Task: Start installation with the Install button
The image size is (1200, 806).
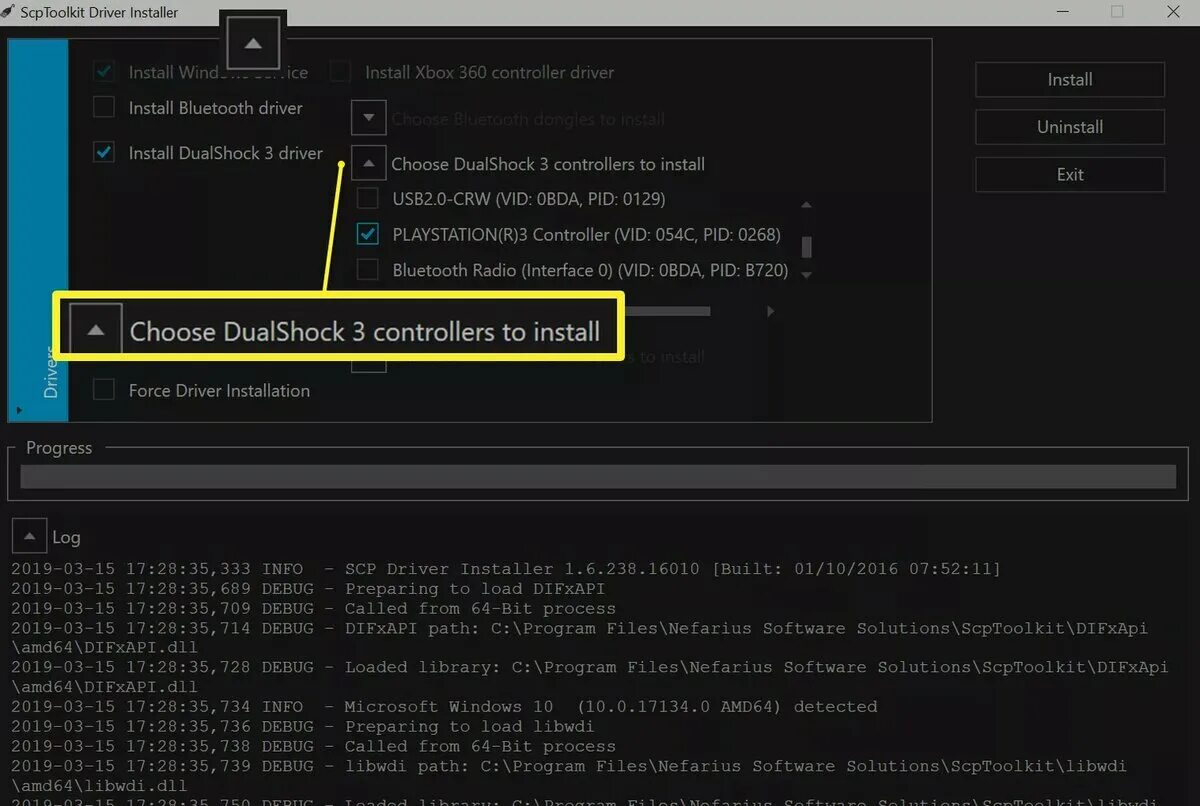Action: click(x=1070, y=79)
